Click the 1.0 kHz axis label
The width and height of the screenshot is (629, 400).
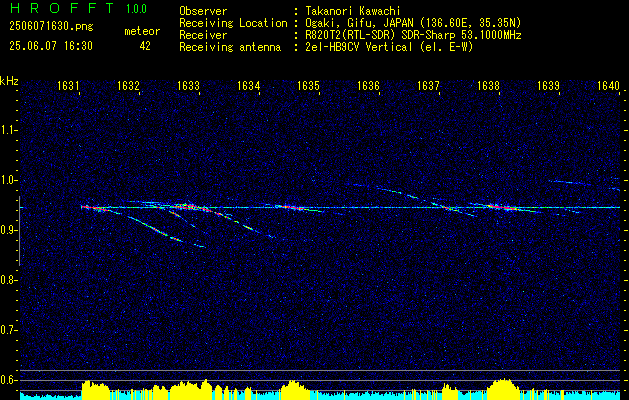[x=8, y=180]
